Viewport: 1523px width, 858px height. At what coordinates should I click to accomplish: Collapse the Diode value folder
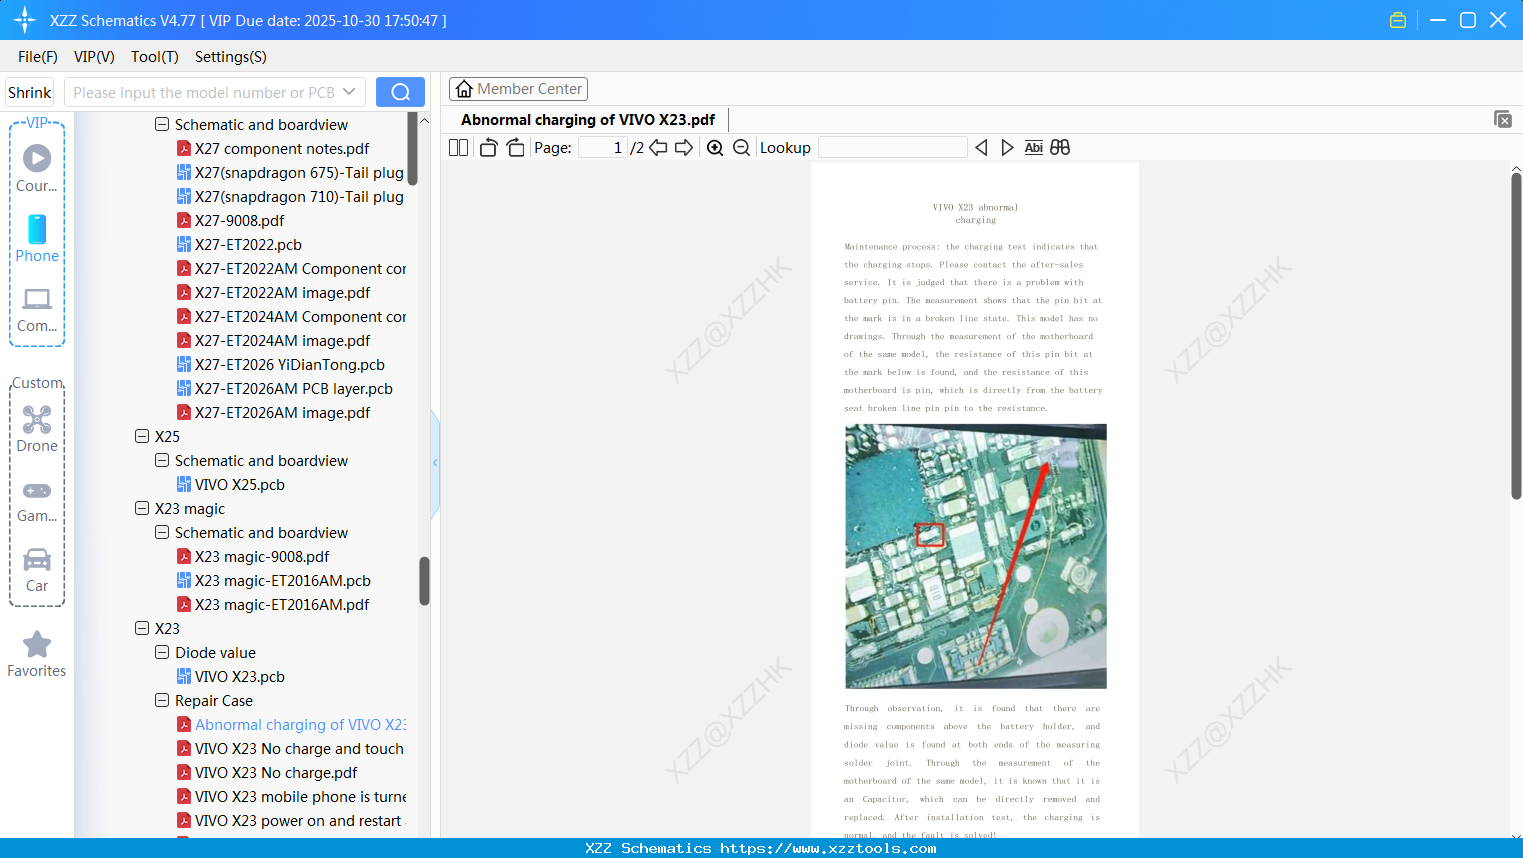[162, 652]
